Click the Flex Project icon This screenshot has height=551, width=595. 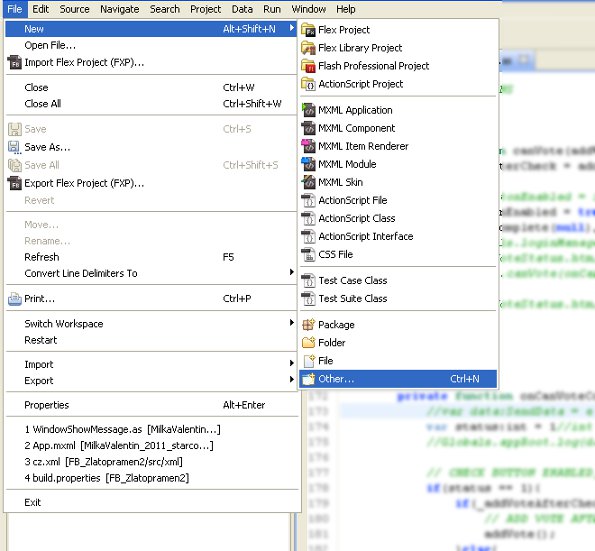click(x=308, y=30)
